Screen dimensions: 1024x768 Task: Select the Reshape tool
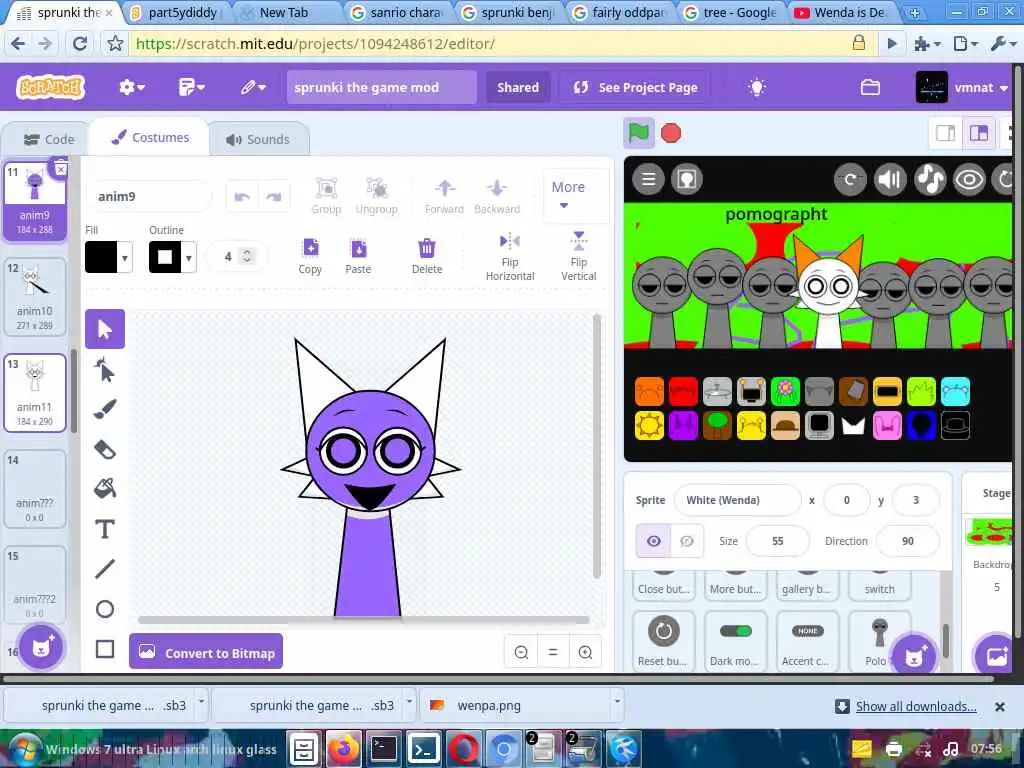pos(104,370)
